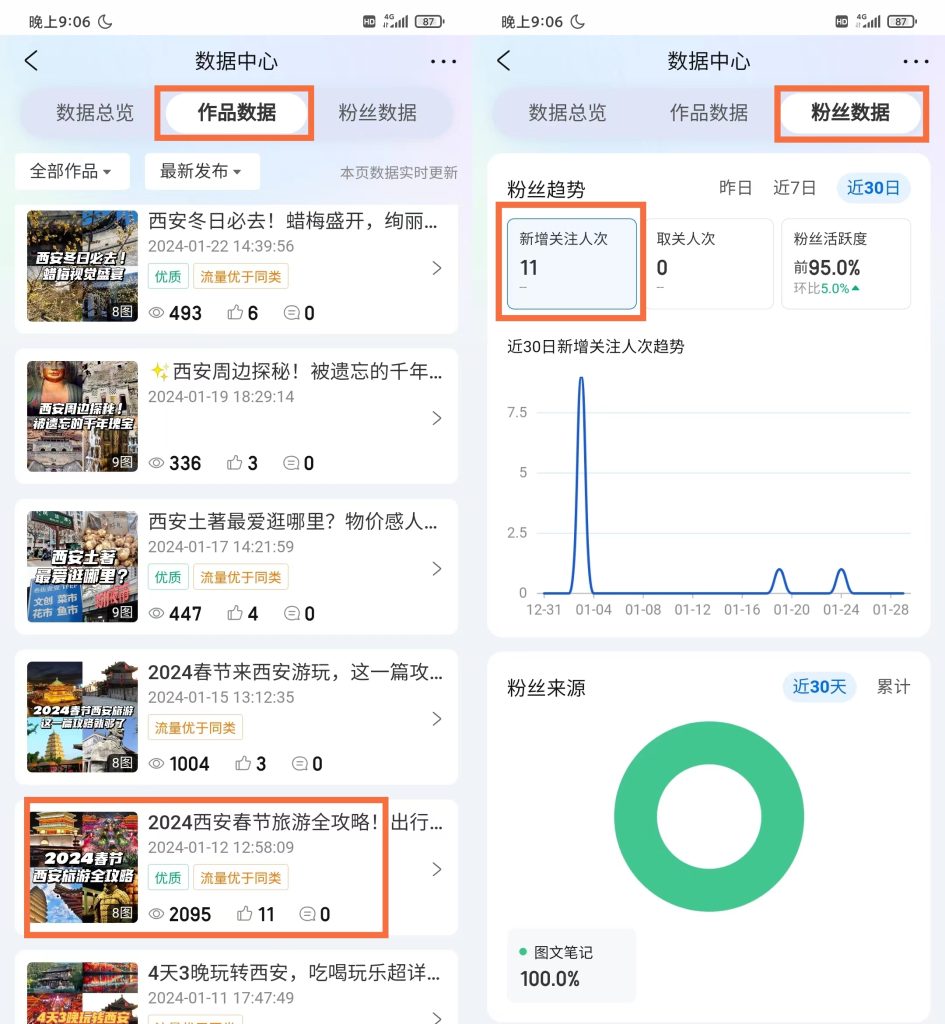Switch the fan trend range to 近7日
The height and width of the screenshot is (1024, 945).
coord(794,188)
